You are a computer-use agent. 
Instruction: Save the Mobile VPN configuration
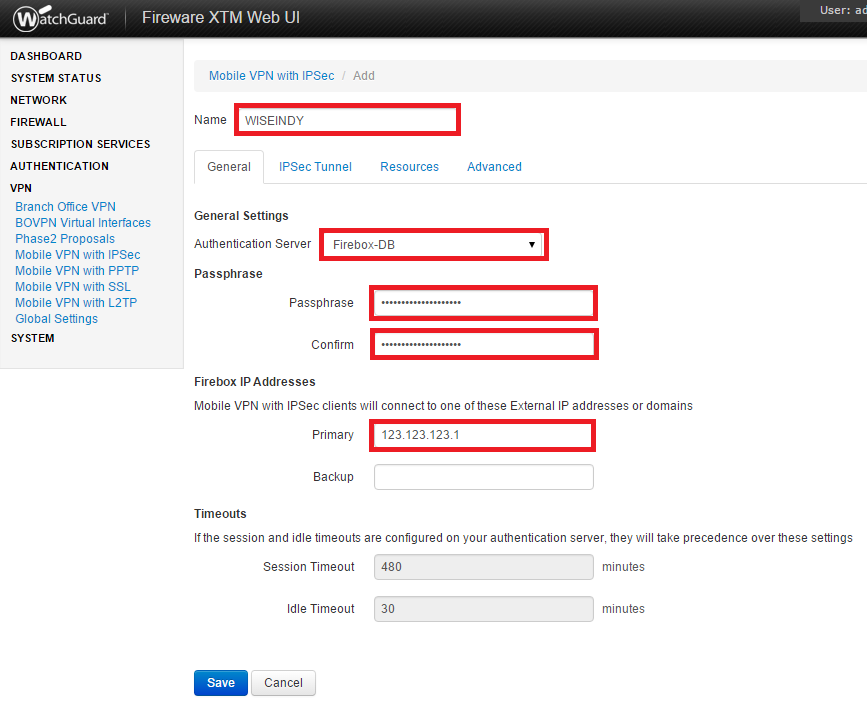pos(221,683)
